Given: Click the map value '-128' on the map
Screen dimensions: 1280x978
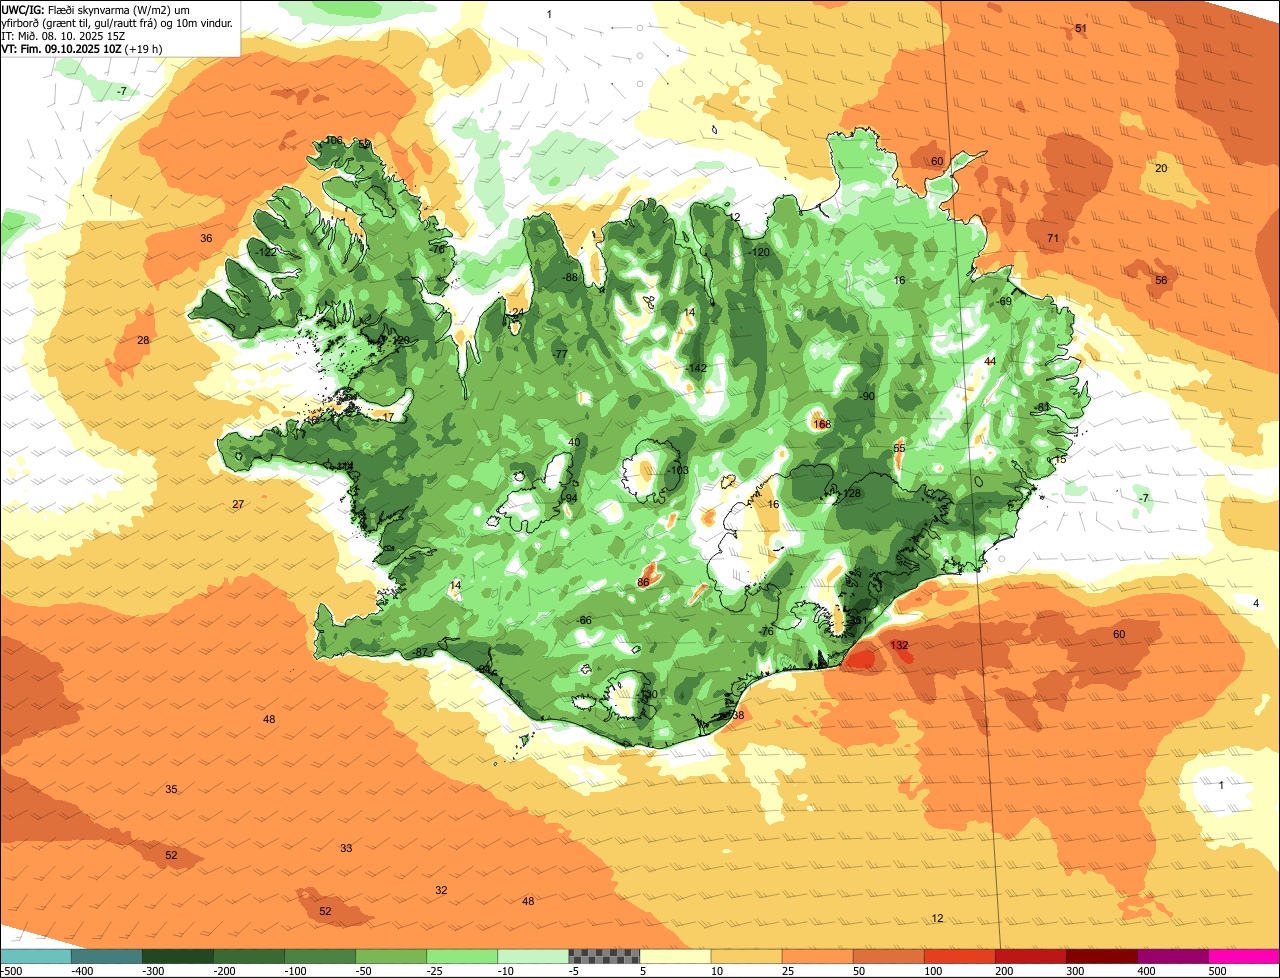Looking at the screenshot, I should 850,494.
